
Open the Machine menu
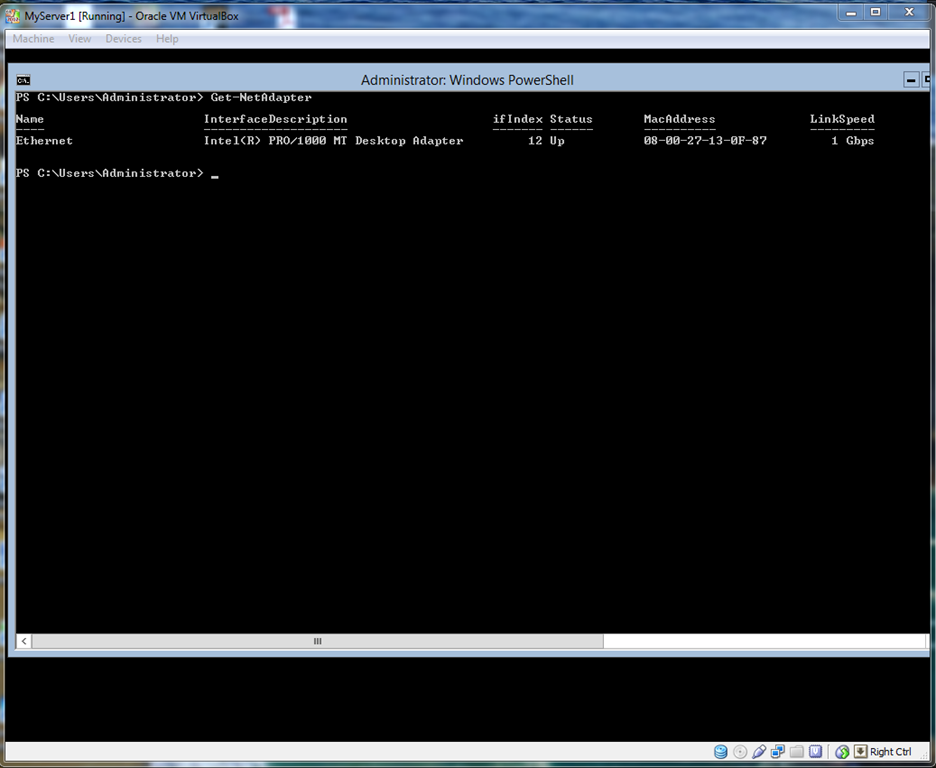33,39
